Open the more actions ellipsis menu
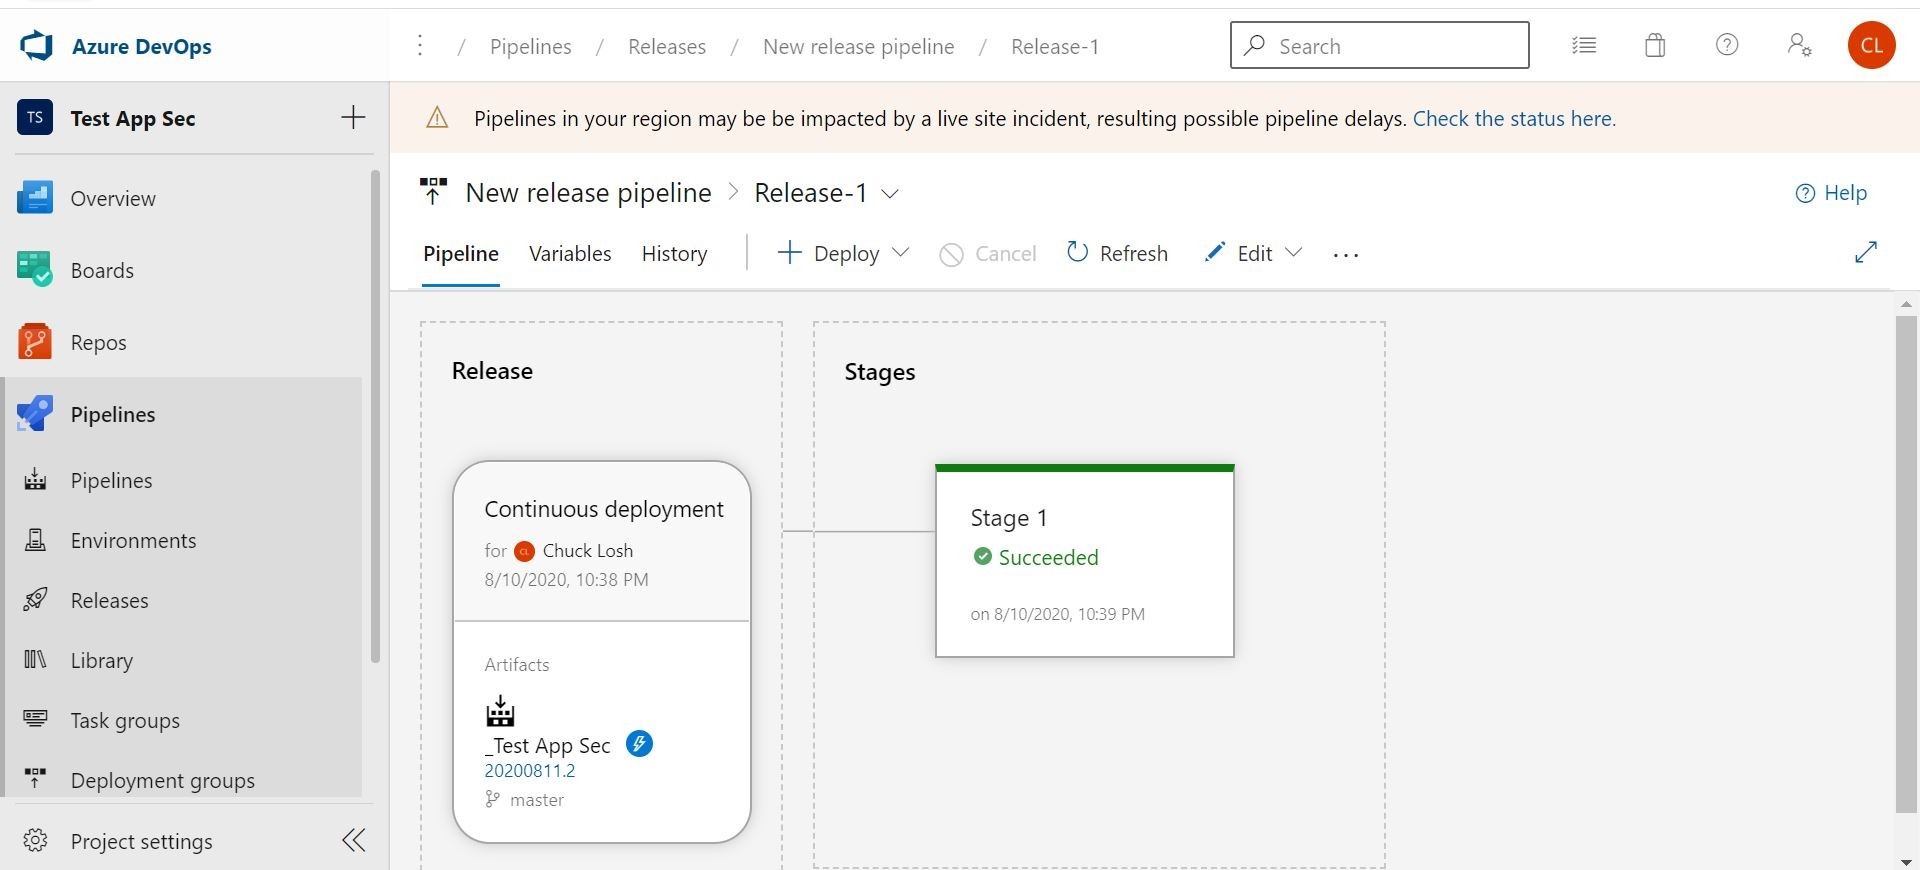Image resolution: width=1920 pixels, height=870 pixels. (x=1346, y=255)
